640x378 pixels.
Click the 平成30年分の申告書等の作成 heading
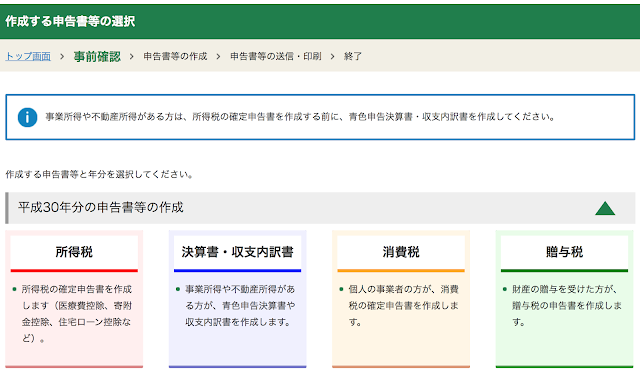[x=101, y=207]
